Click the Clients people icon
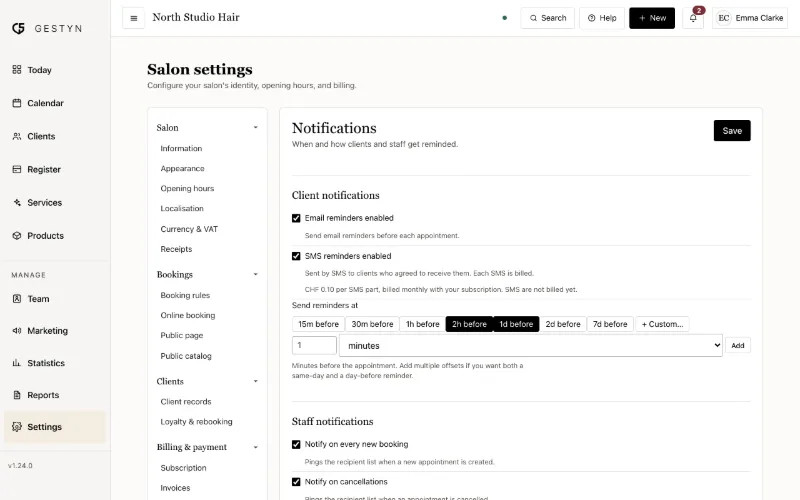 [17, 136]
